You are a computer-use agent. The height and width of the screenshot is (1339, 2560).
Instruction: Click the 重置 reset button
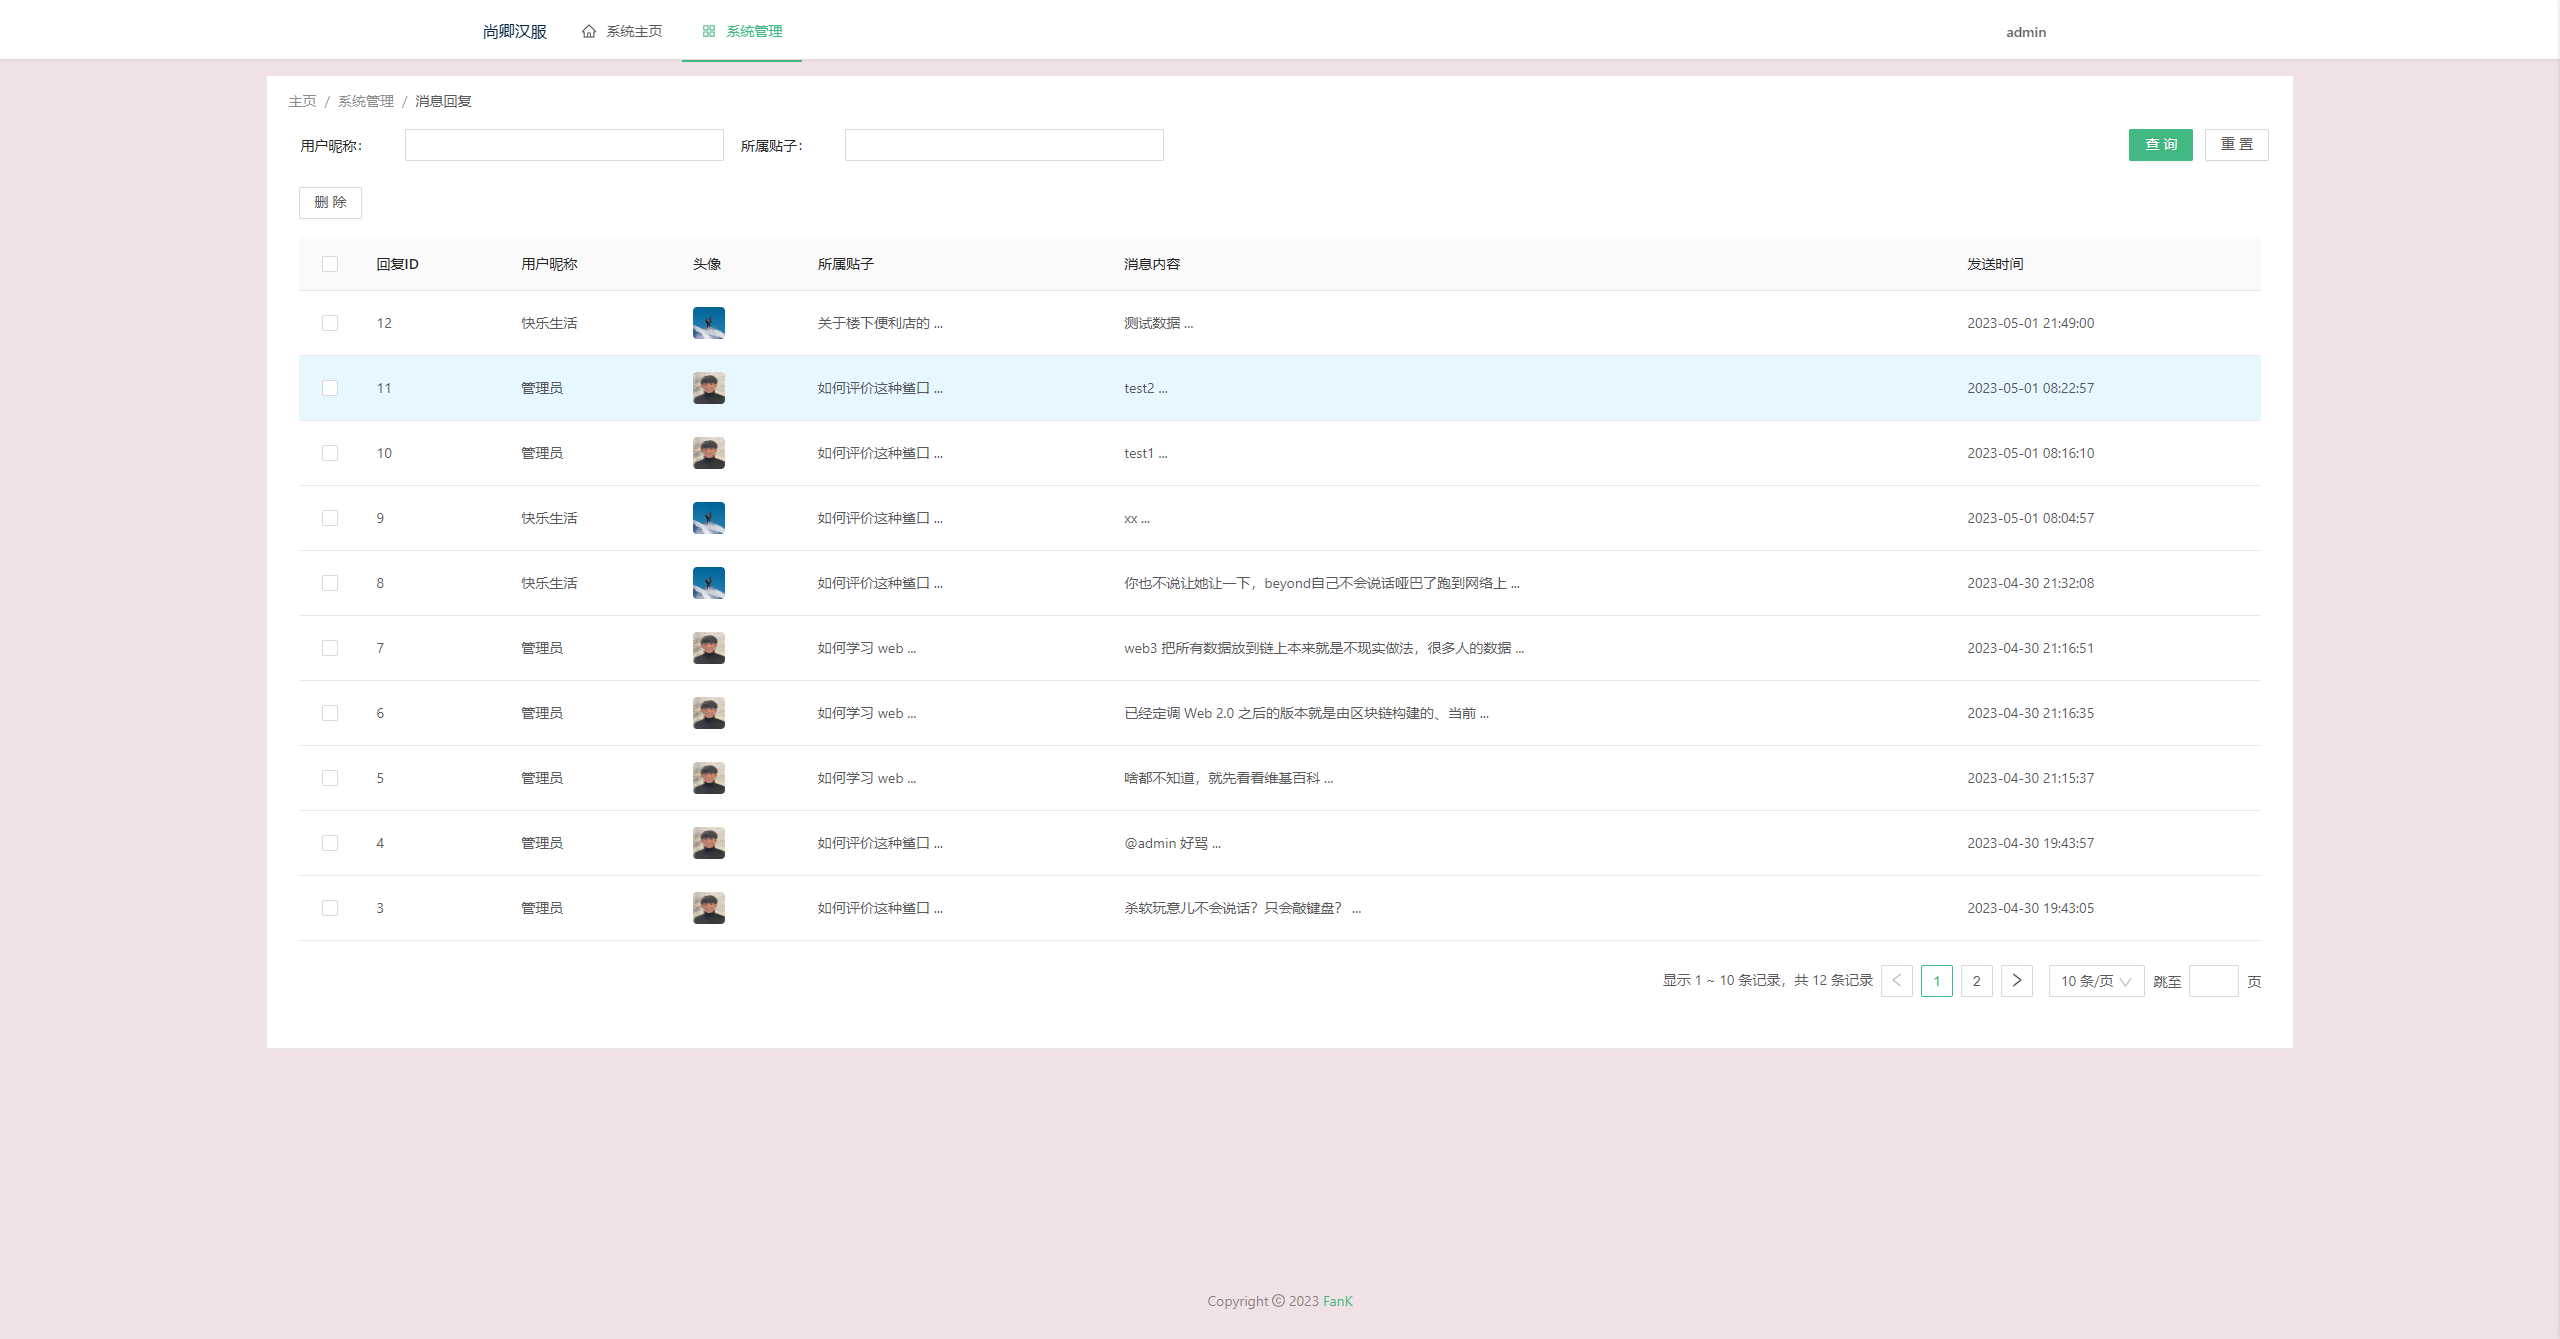coord(2237,145)
